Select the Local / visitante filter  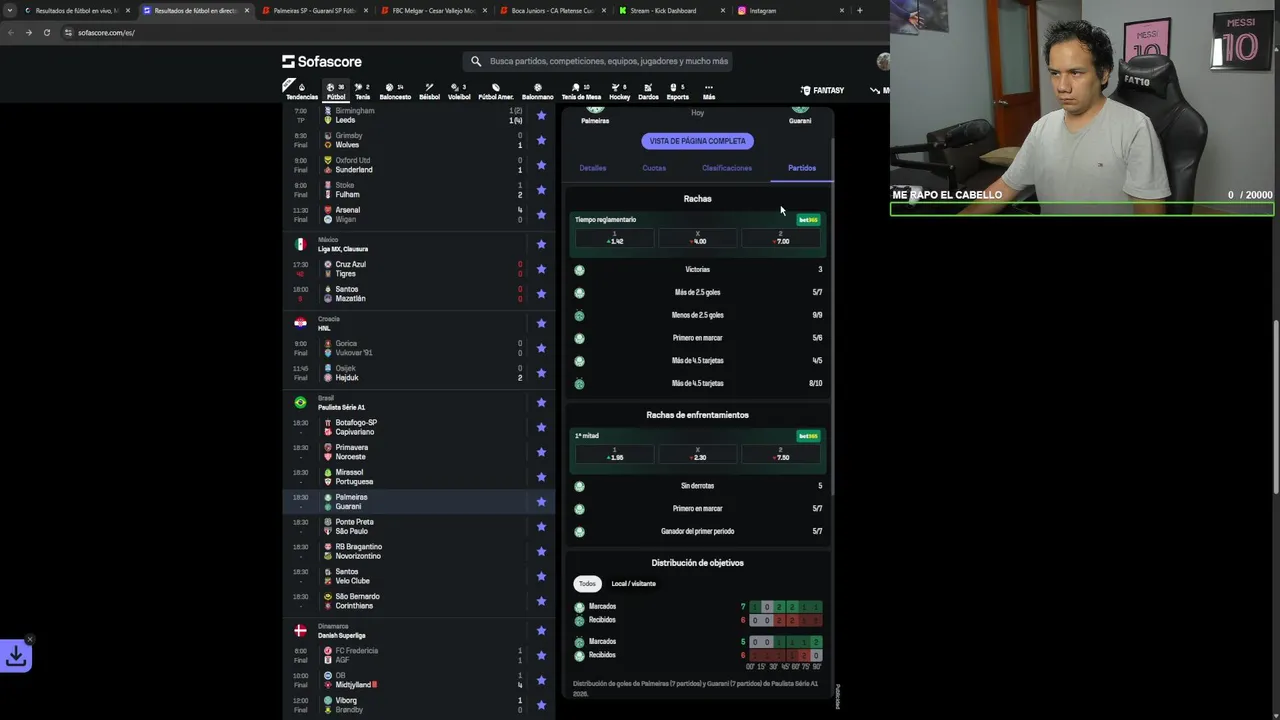[634, 584]
